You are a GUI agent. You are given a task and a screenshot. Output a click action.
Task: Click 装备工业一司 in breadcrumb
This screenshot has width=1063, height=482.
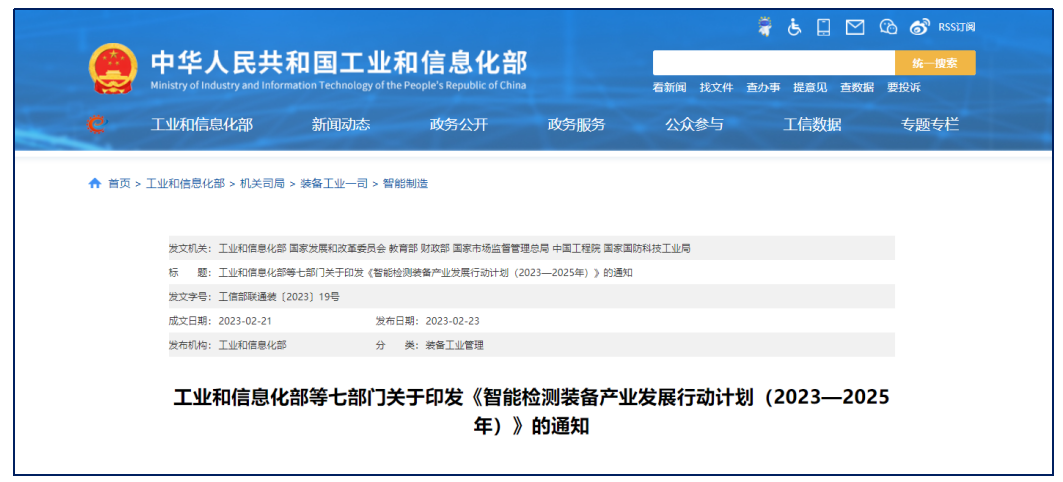[x=334, y=184]
